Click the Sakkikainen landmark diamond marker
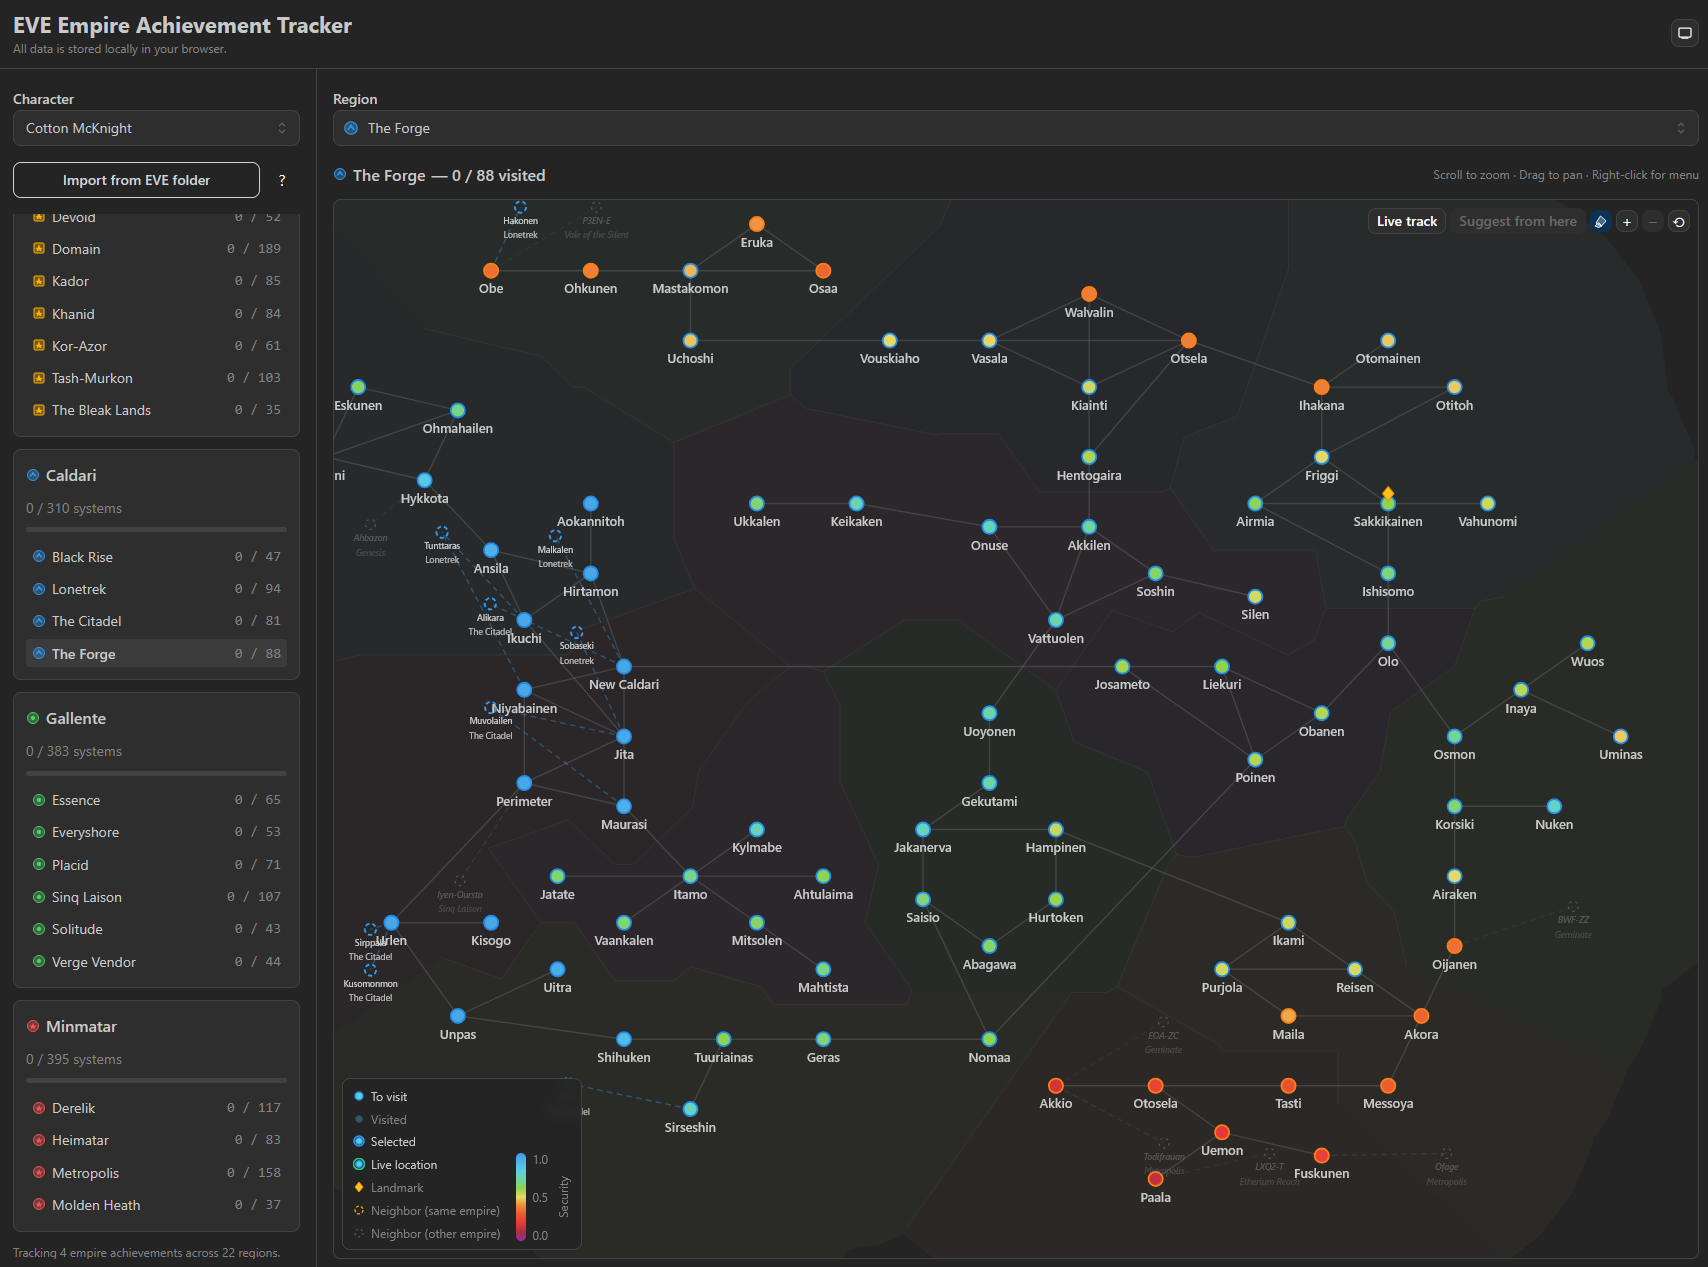The width and height of the screenshot is (1708, 1267). [x=1388, y=492]
